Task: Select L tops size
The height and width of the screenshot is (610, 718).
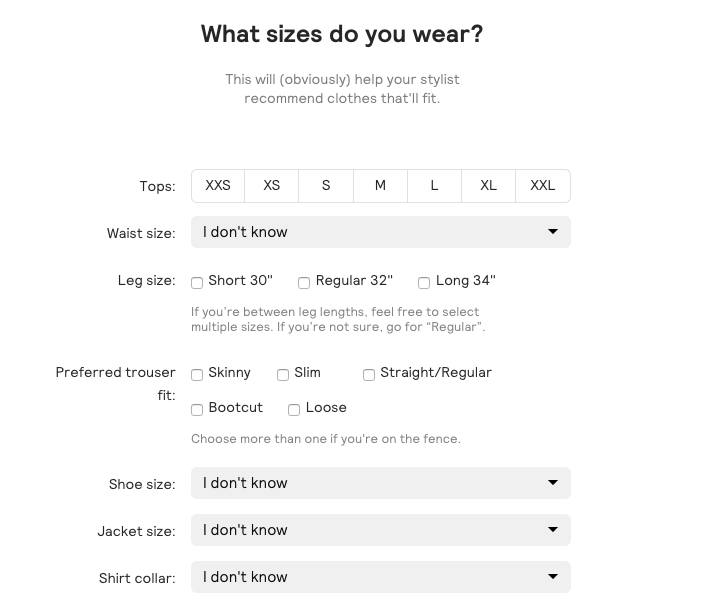Action: click(x=435, y=185)
